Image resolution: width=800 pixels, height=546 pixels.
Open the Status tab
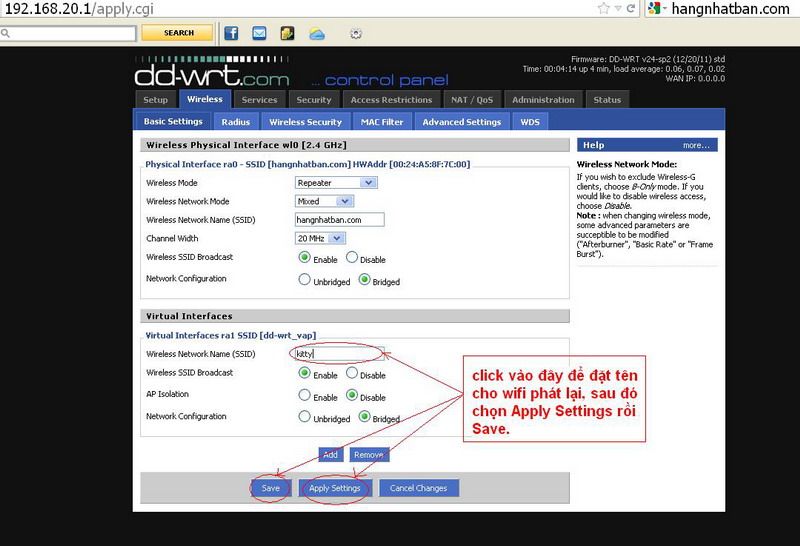pos(607,100)
